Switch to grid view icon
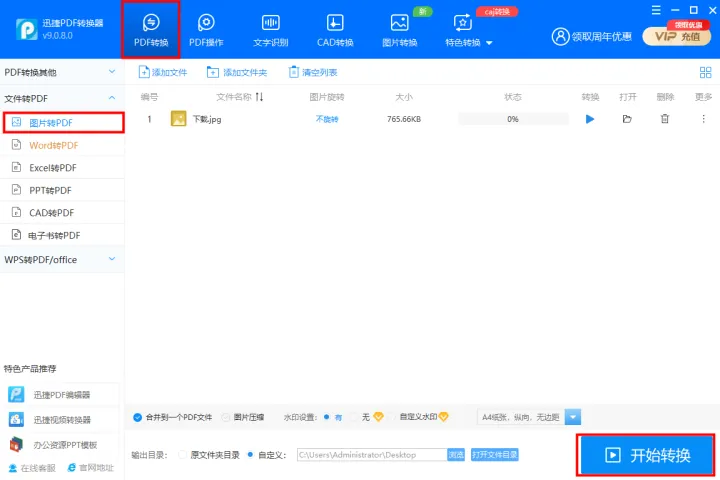 (x=705, y=72)
